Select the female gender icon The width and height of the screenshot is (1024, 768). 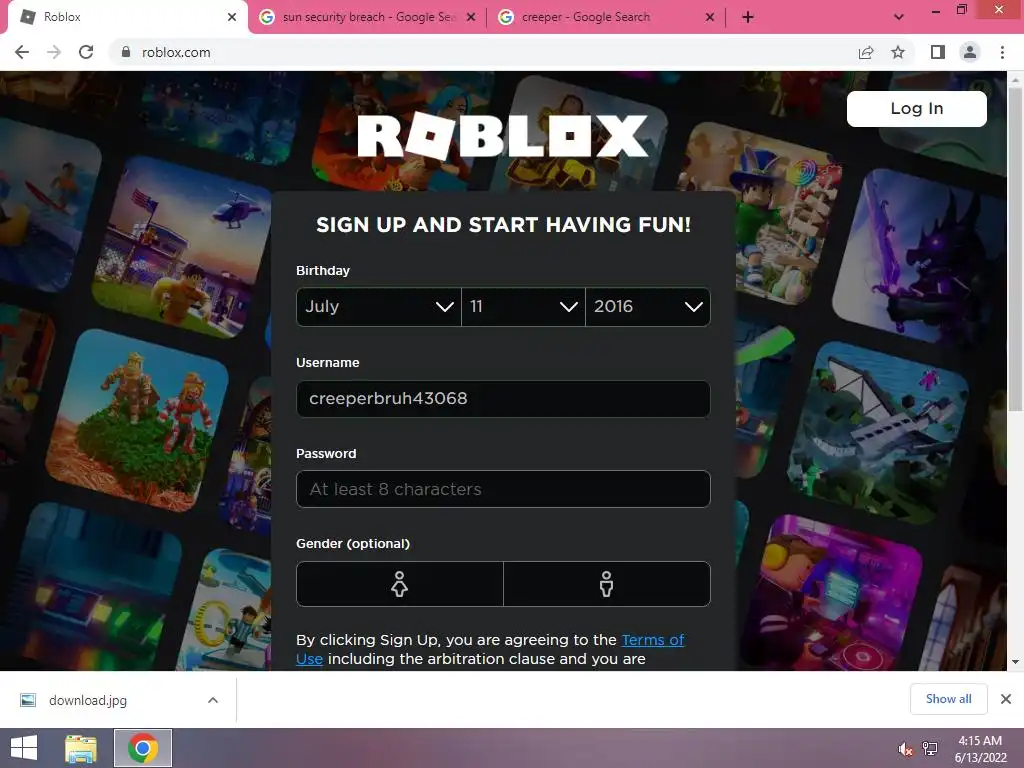click(400, 584)
